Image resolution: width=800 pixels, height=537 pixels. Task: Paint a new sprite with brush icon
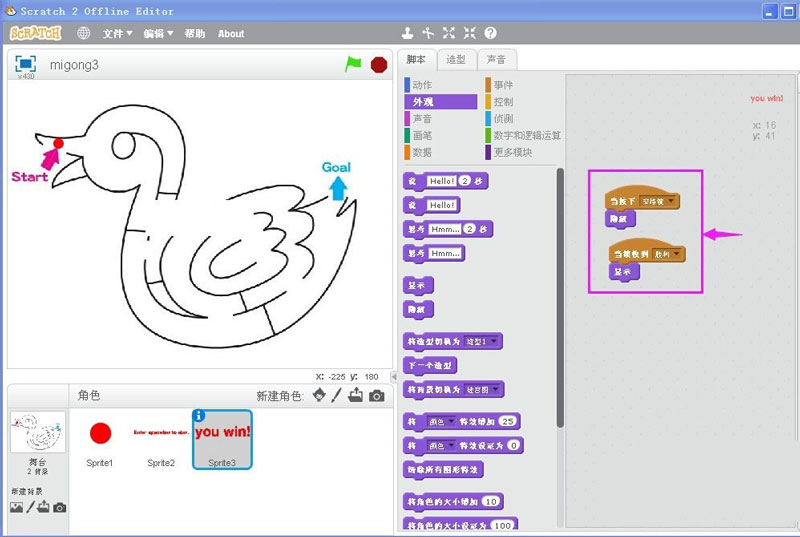point(336,395)
